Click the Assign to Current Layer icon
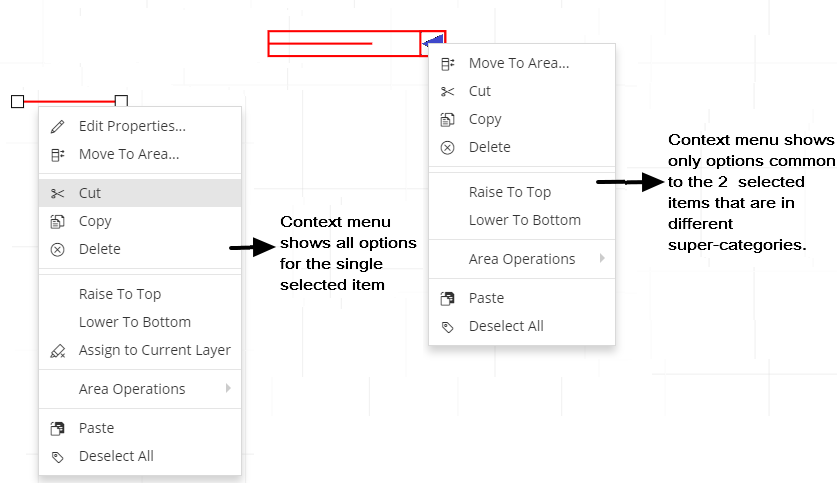The width and height of the screenshot is (837, 483). pos(57,351)
